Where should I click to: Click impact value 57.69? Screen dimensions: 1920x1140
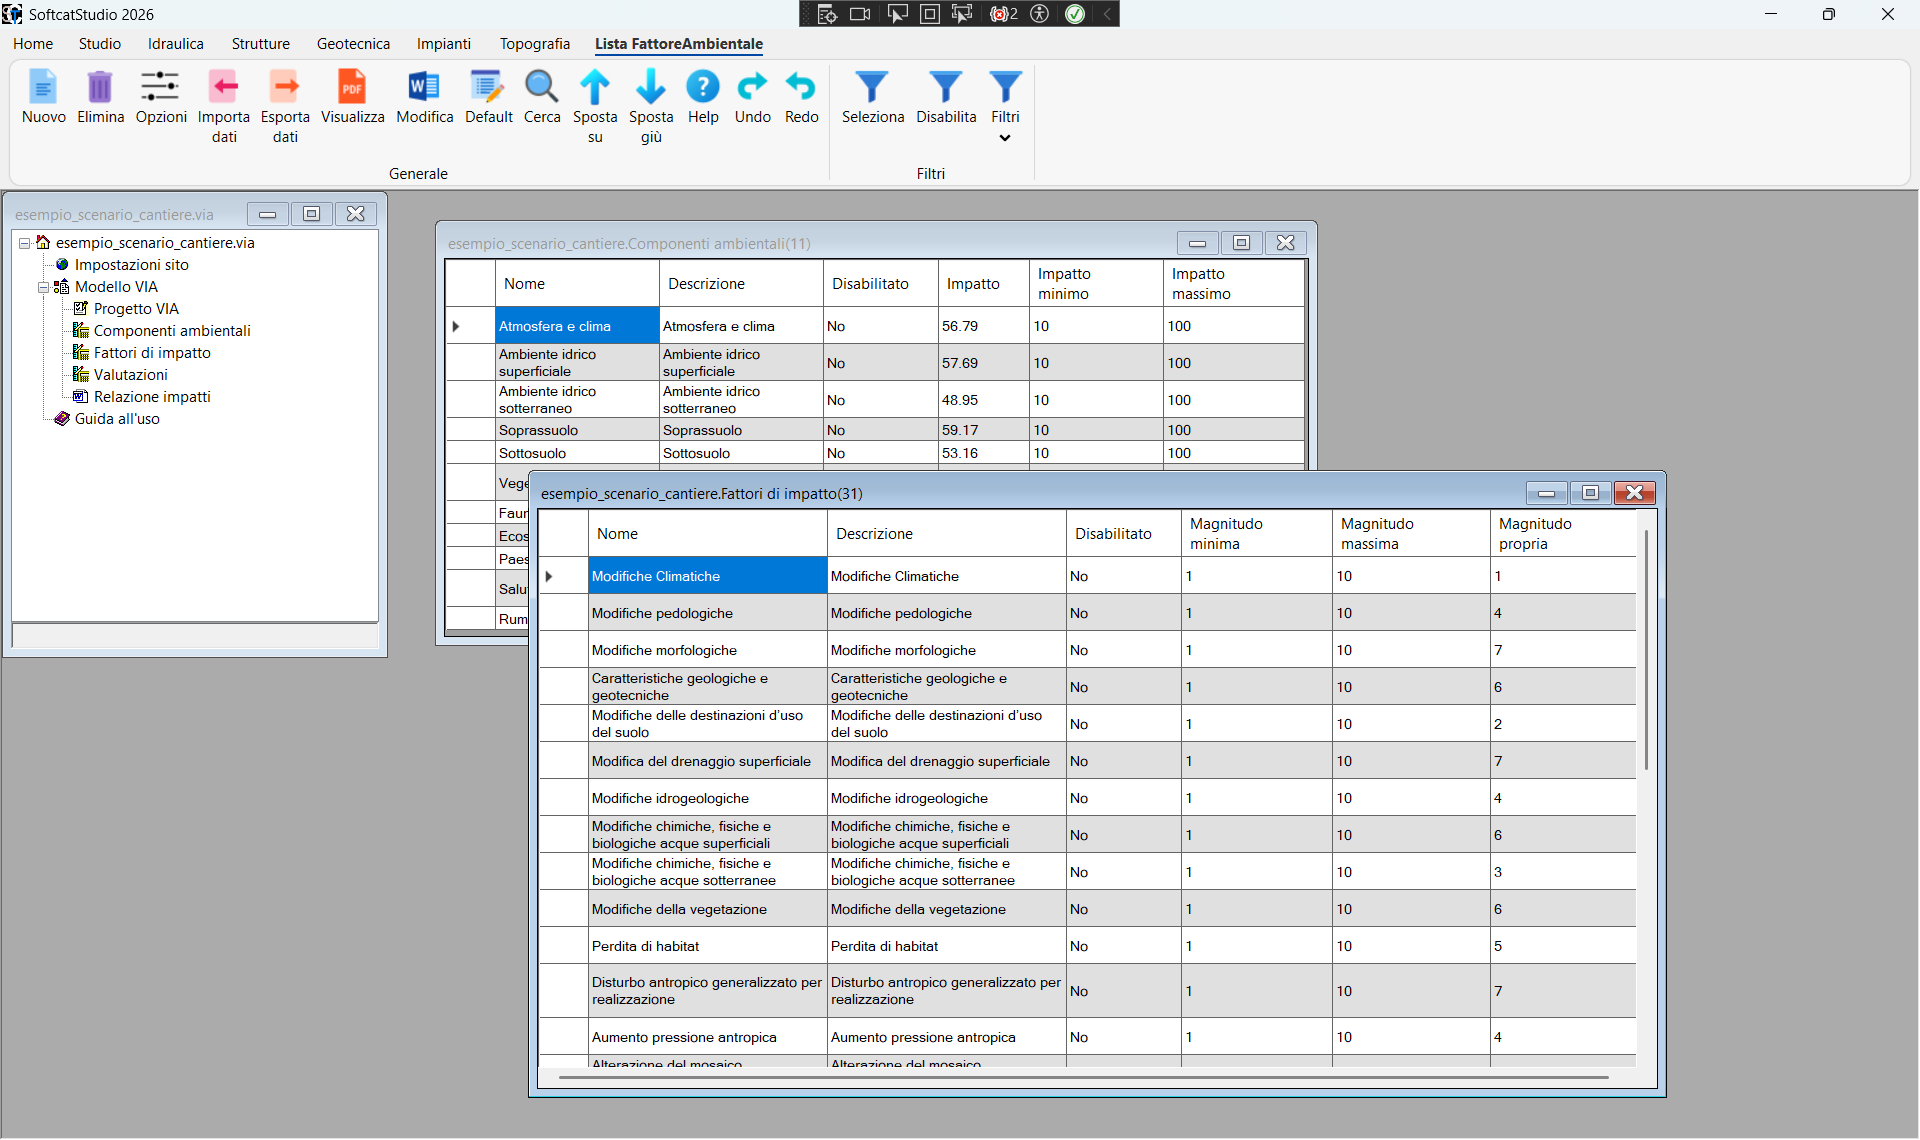point(983,363)
